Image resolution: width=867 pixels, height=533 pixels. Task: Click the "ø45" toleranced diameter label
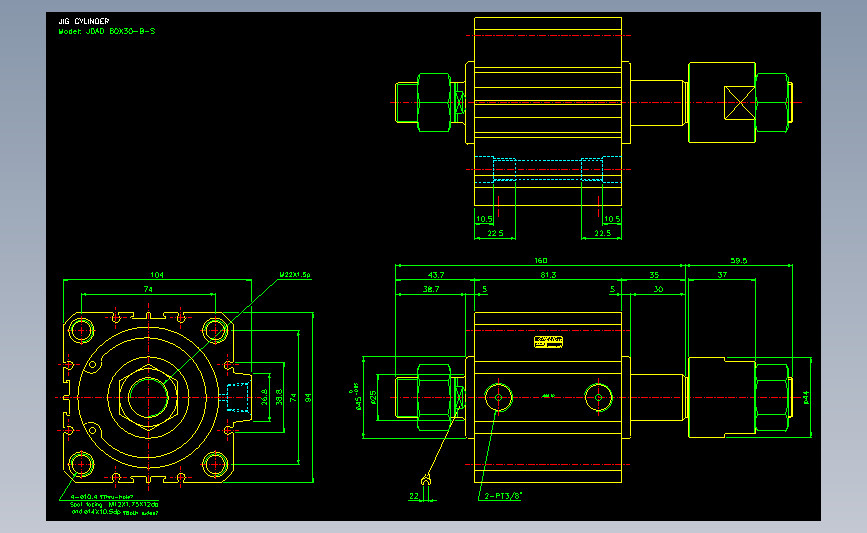(x=357, y=396)
